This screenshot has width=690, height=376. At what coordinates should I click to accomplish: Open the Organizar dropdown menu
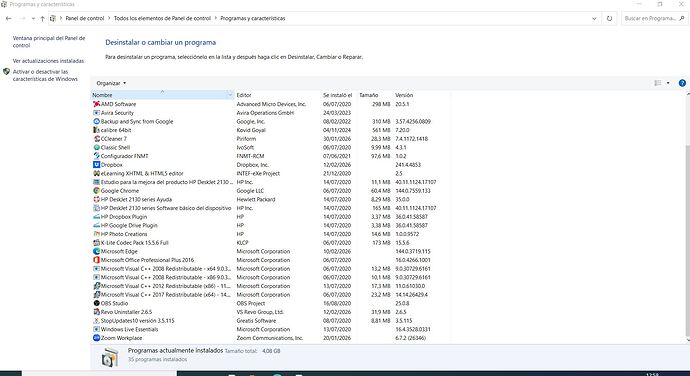pos(111,83)
